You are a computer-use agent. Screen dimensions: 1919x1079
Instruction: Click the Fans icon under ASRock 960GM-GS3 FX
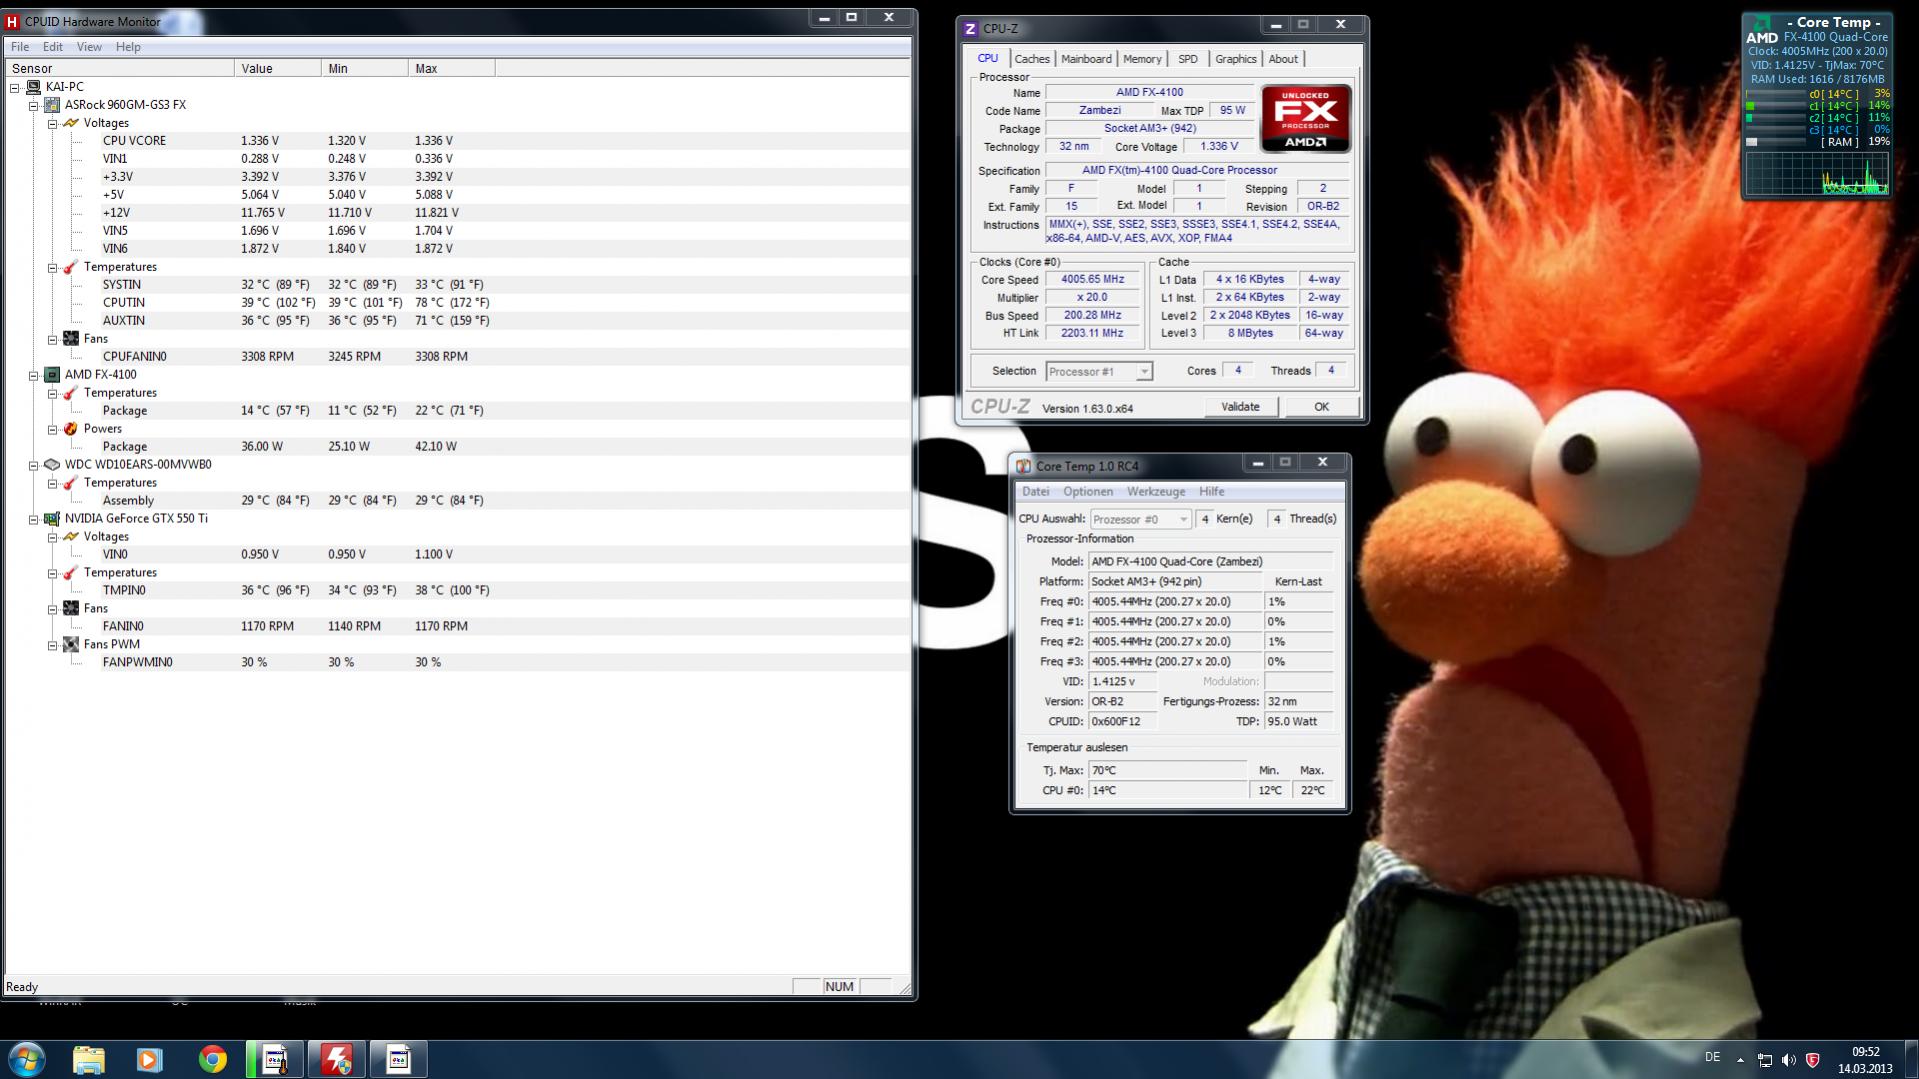coord(71,339)
